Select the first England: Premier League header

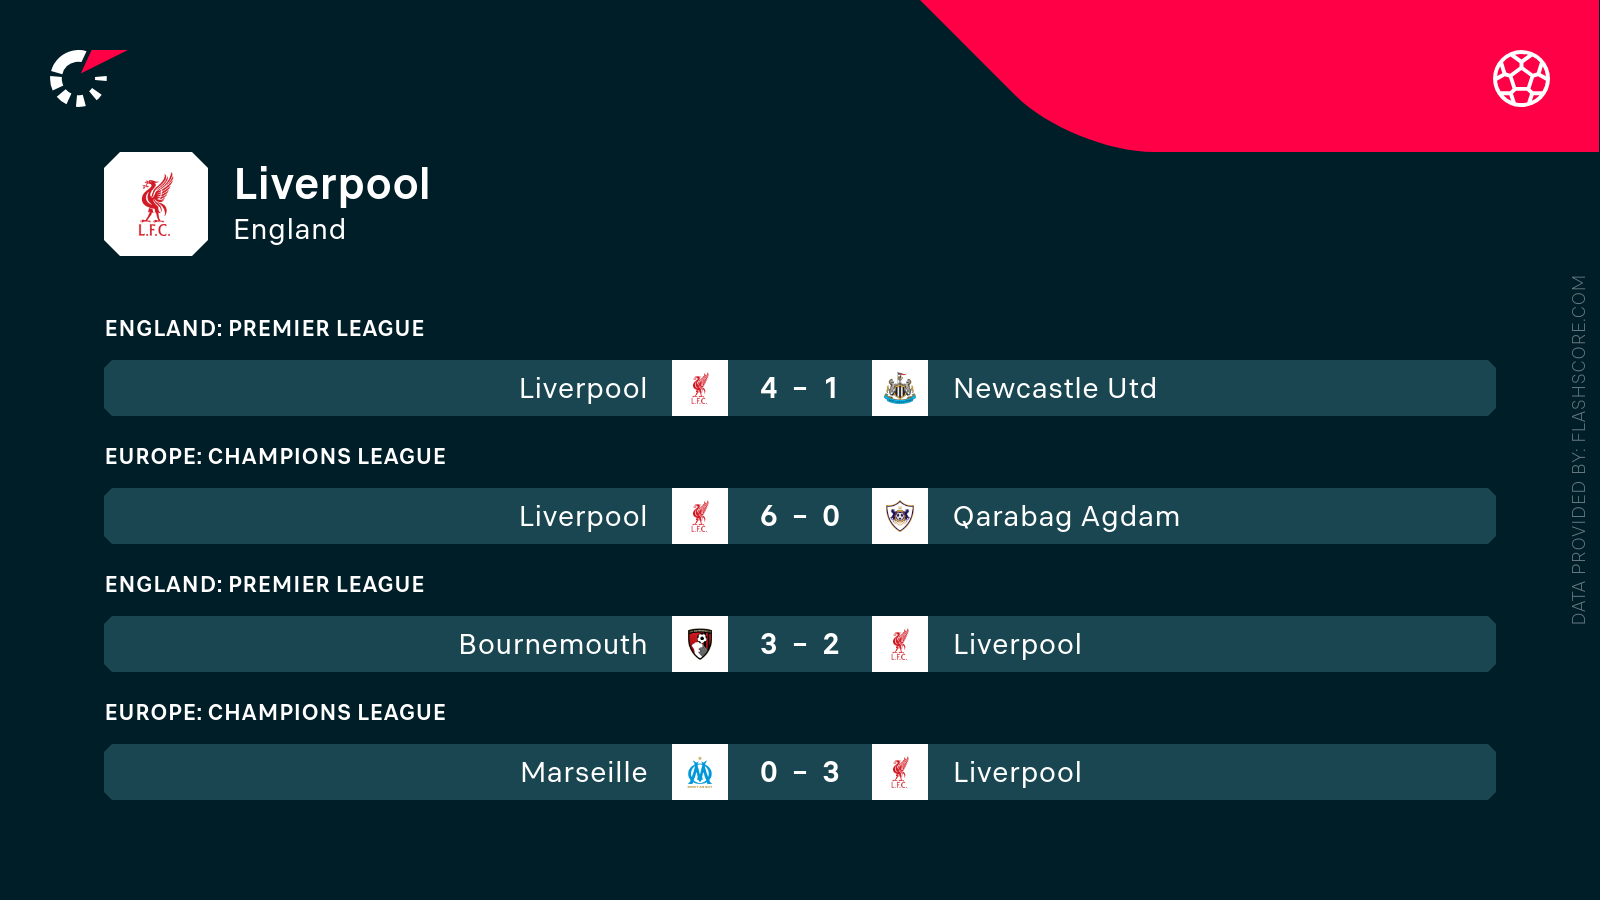265,328
